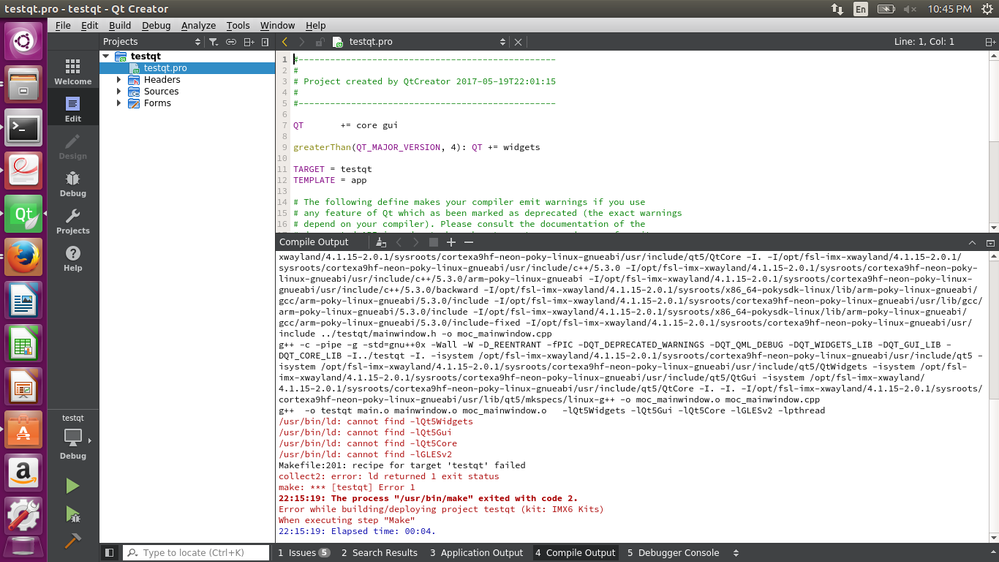Click the green Run button
This screenshot has width=999, height=562.
(73, 486)
